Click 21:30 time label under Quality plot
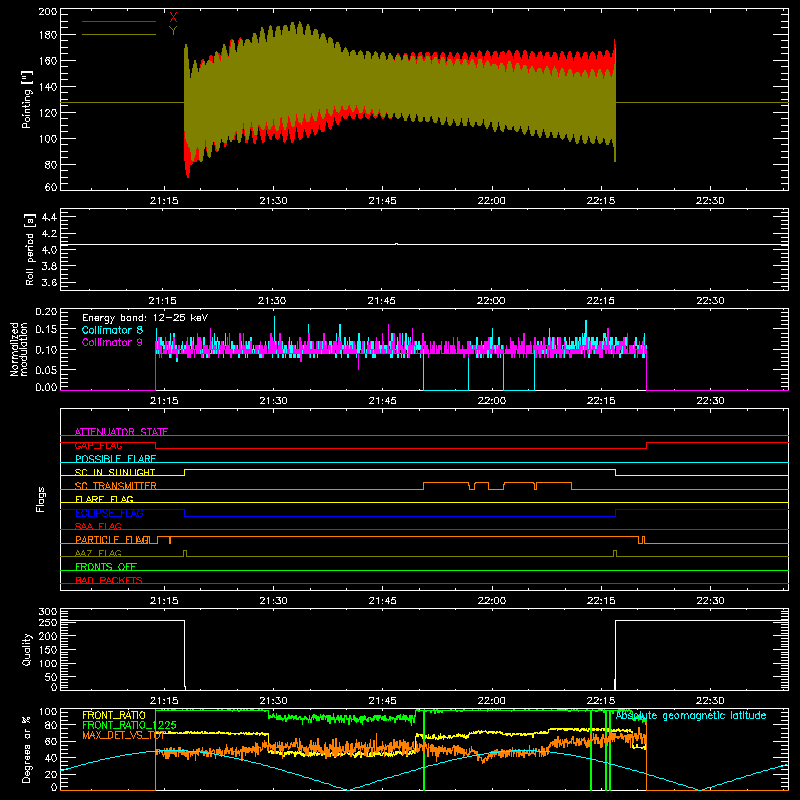Screen dimensions: 800x800 pyautogui.click(x=273, y=701)
